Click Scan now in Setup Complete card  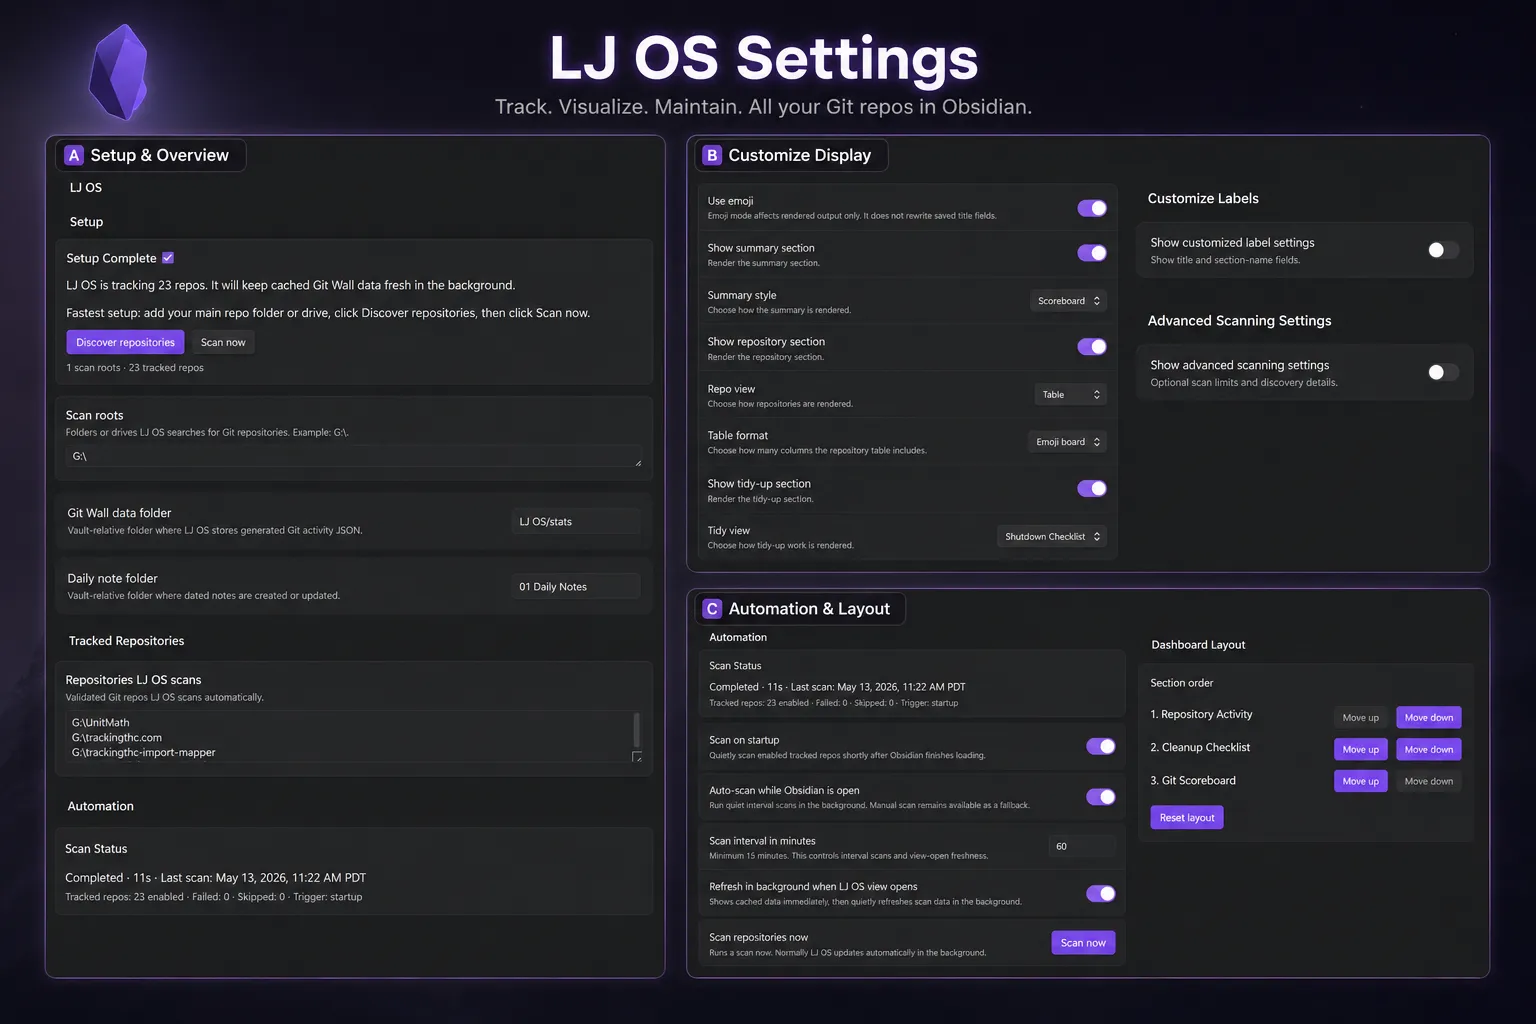coord(223,342)
